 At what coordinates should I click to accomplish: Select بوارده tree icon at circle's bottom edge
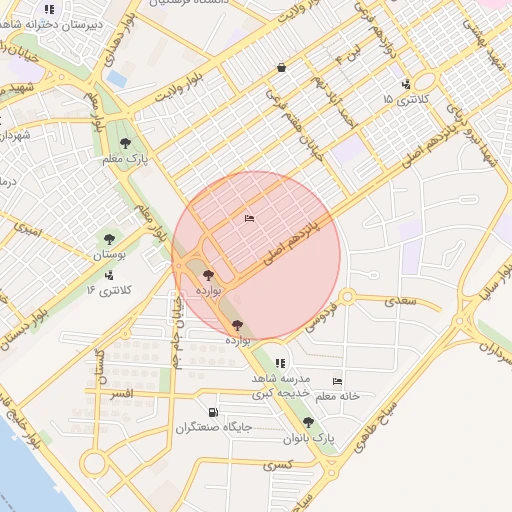(237, 325)
